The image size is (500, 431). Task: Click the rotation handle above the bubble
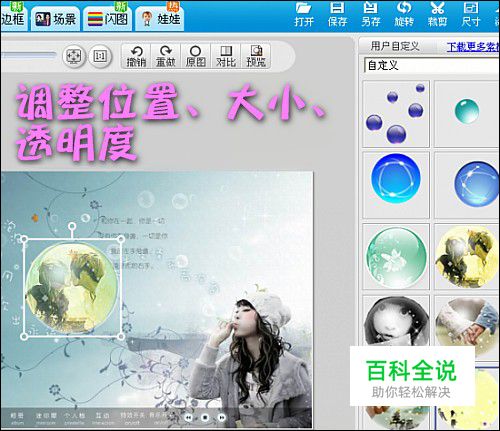pyautogui.click(x=72, y=227)
